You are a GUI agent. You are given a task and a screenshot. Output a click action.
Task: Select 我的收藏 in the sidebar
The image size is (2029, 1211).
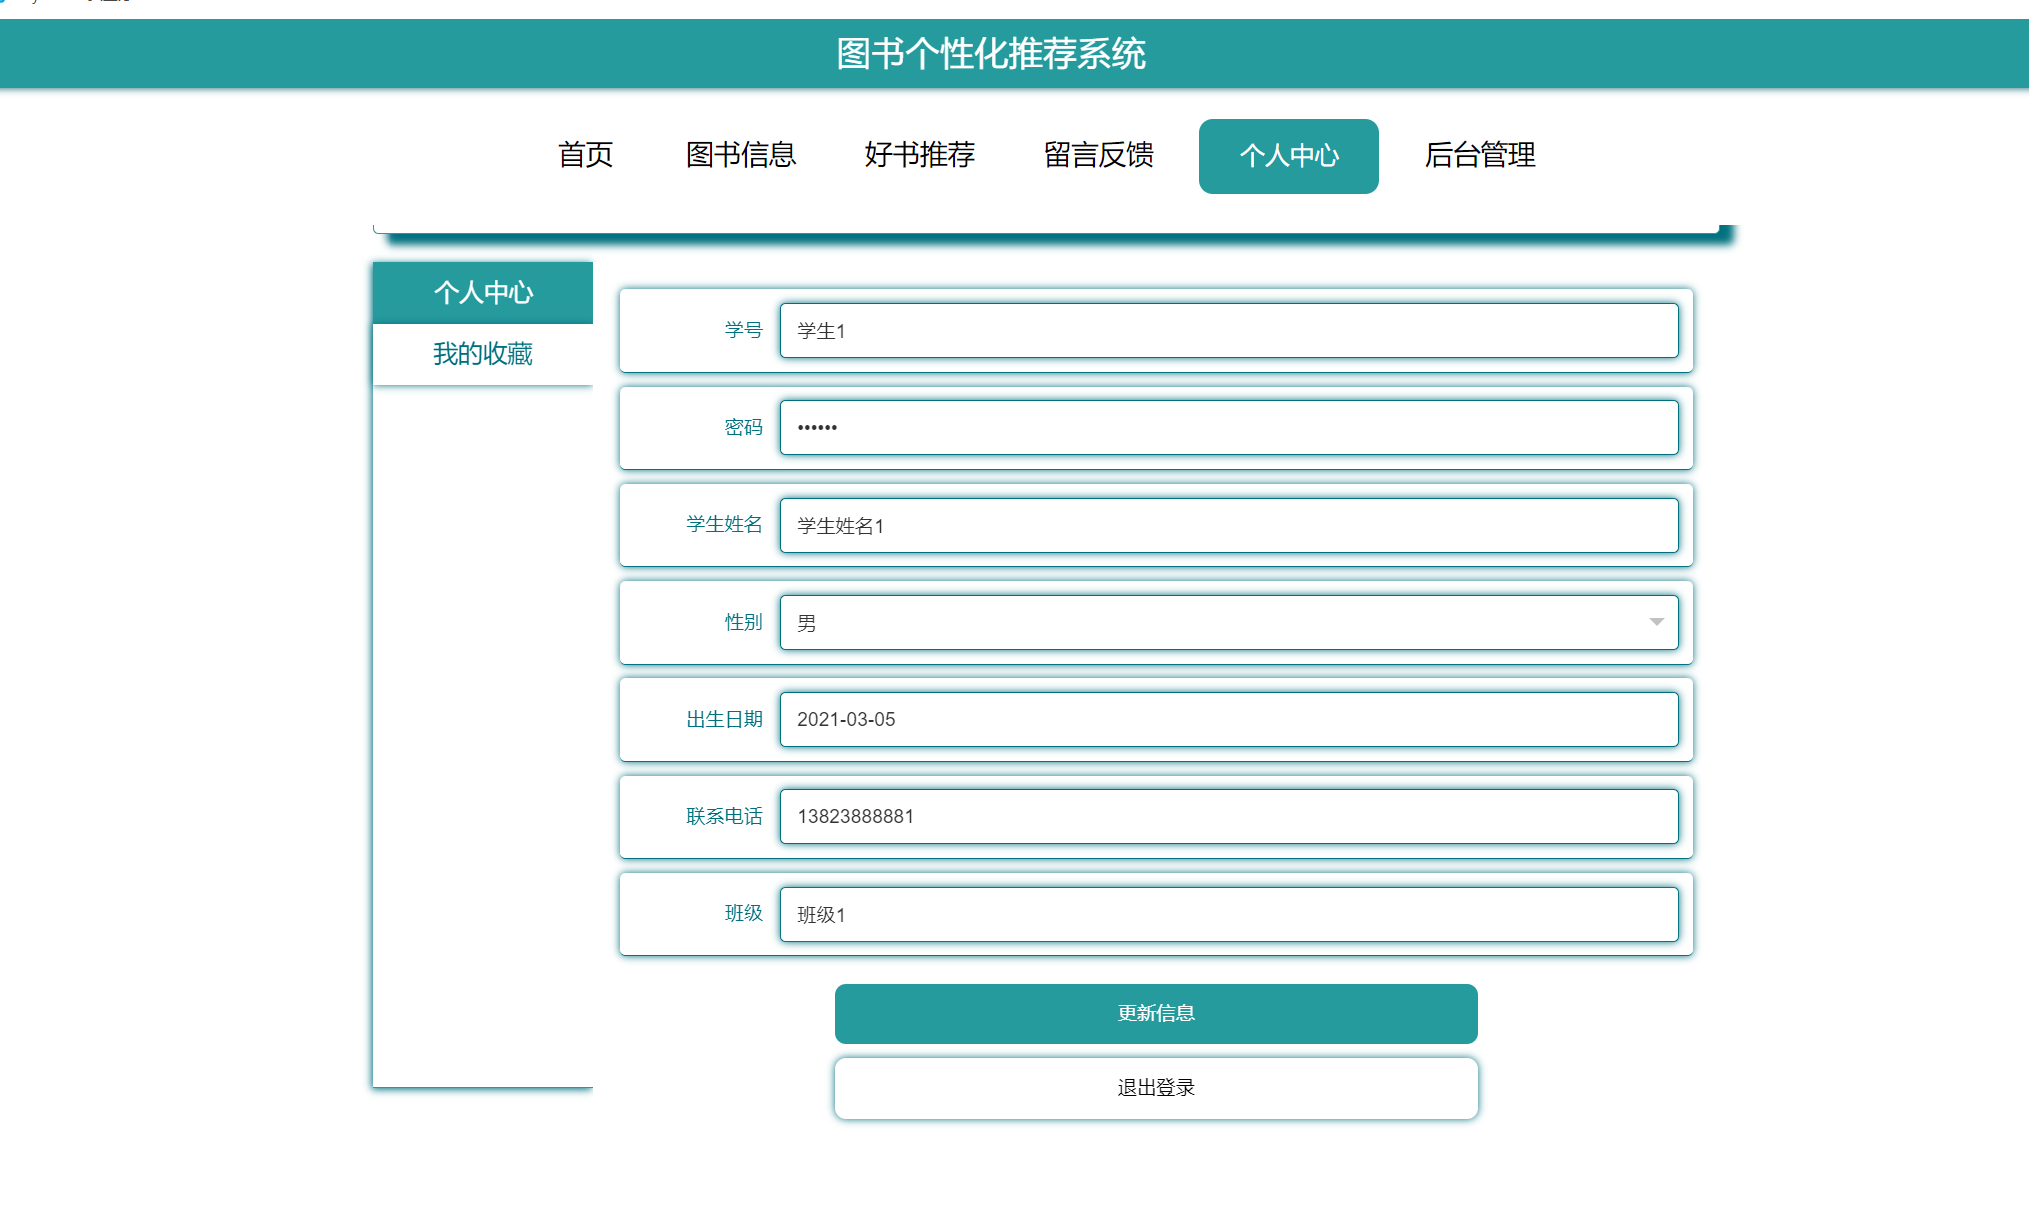(483, 353)
